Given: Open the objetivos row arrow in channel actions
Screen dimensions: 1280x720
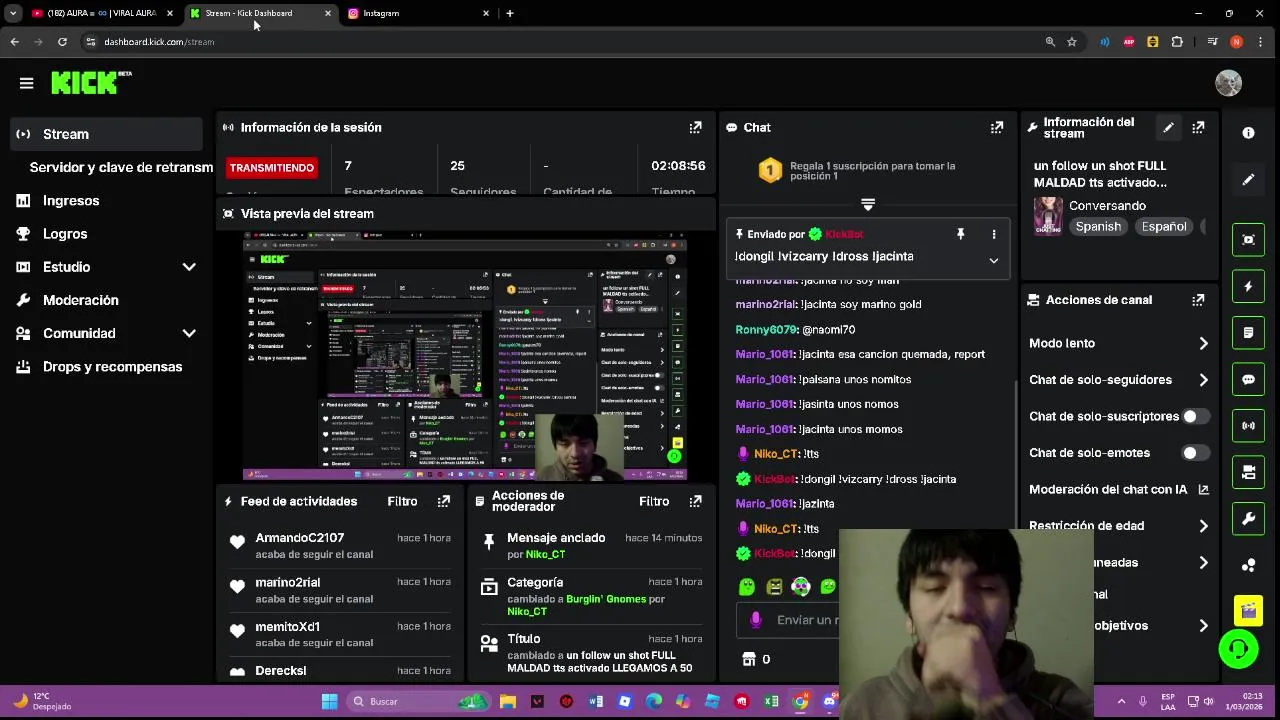Looking at the screenshot, I should click(x=1203, y=626).
